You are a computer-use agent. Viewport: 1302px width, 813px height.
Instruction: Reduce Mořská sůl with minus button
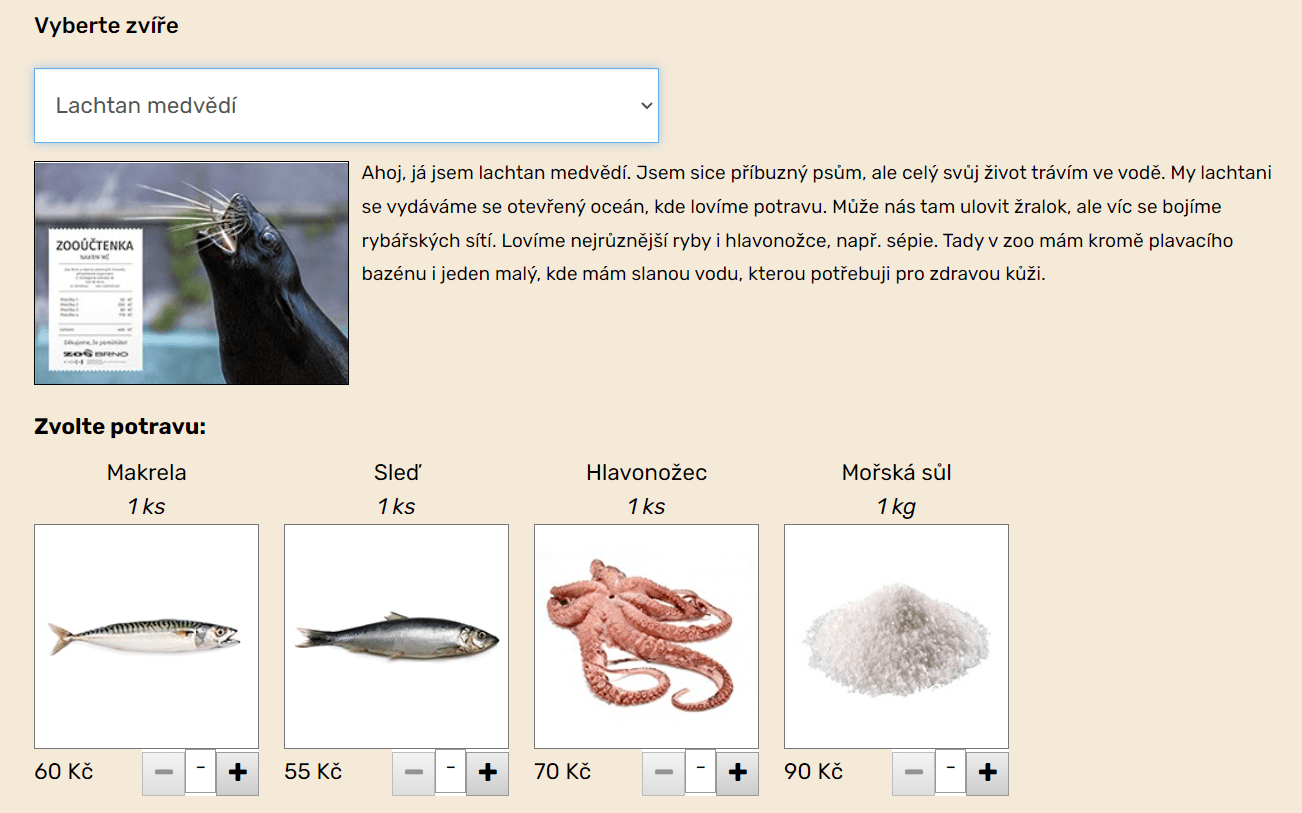(x=914, y=773)
